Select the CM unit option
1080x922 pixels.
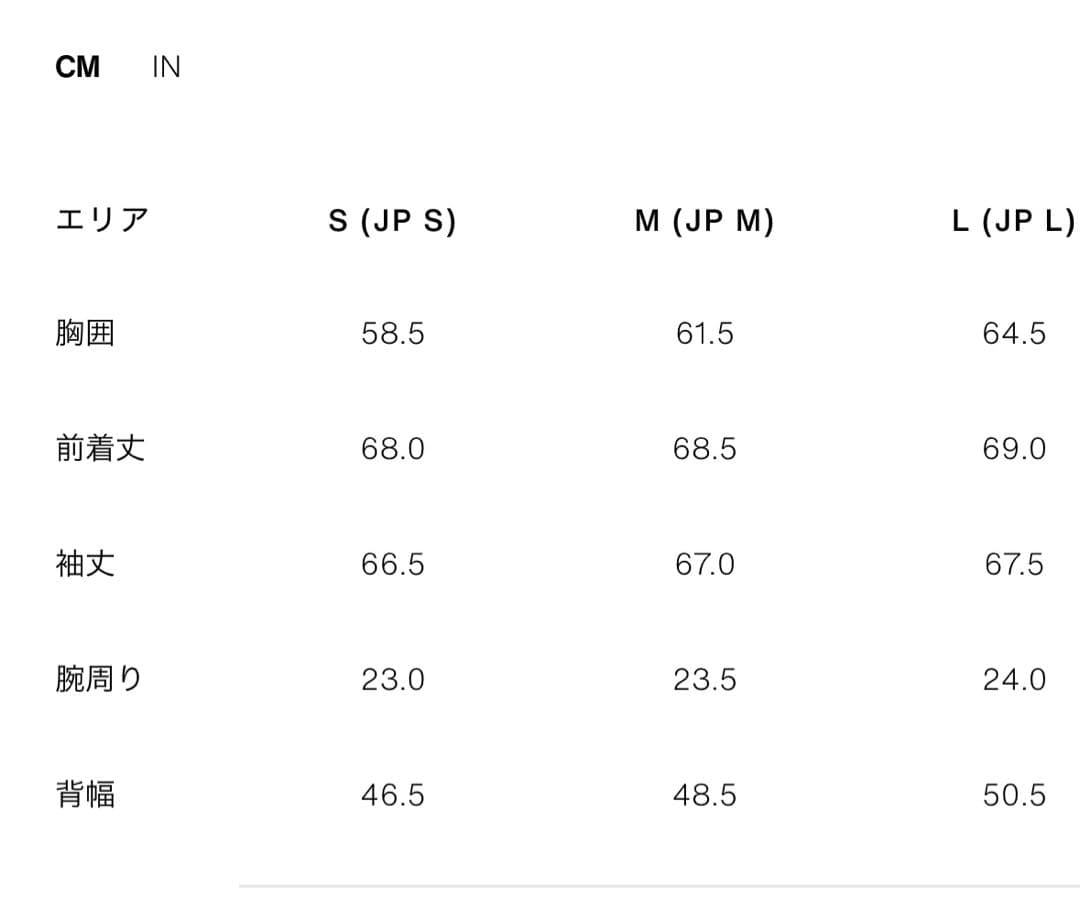click(x=80, y=66)
